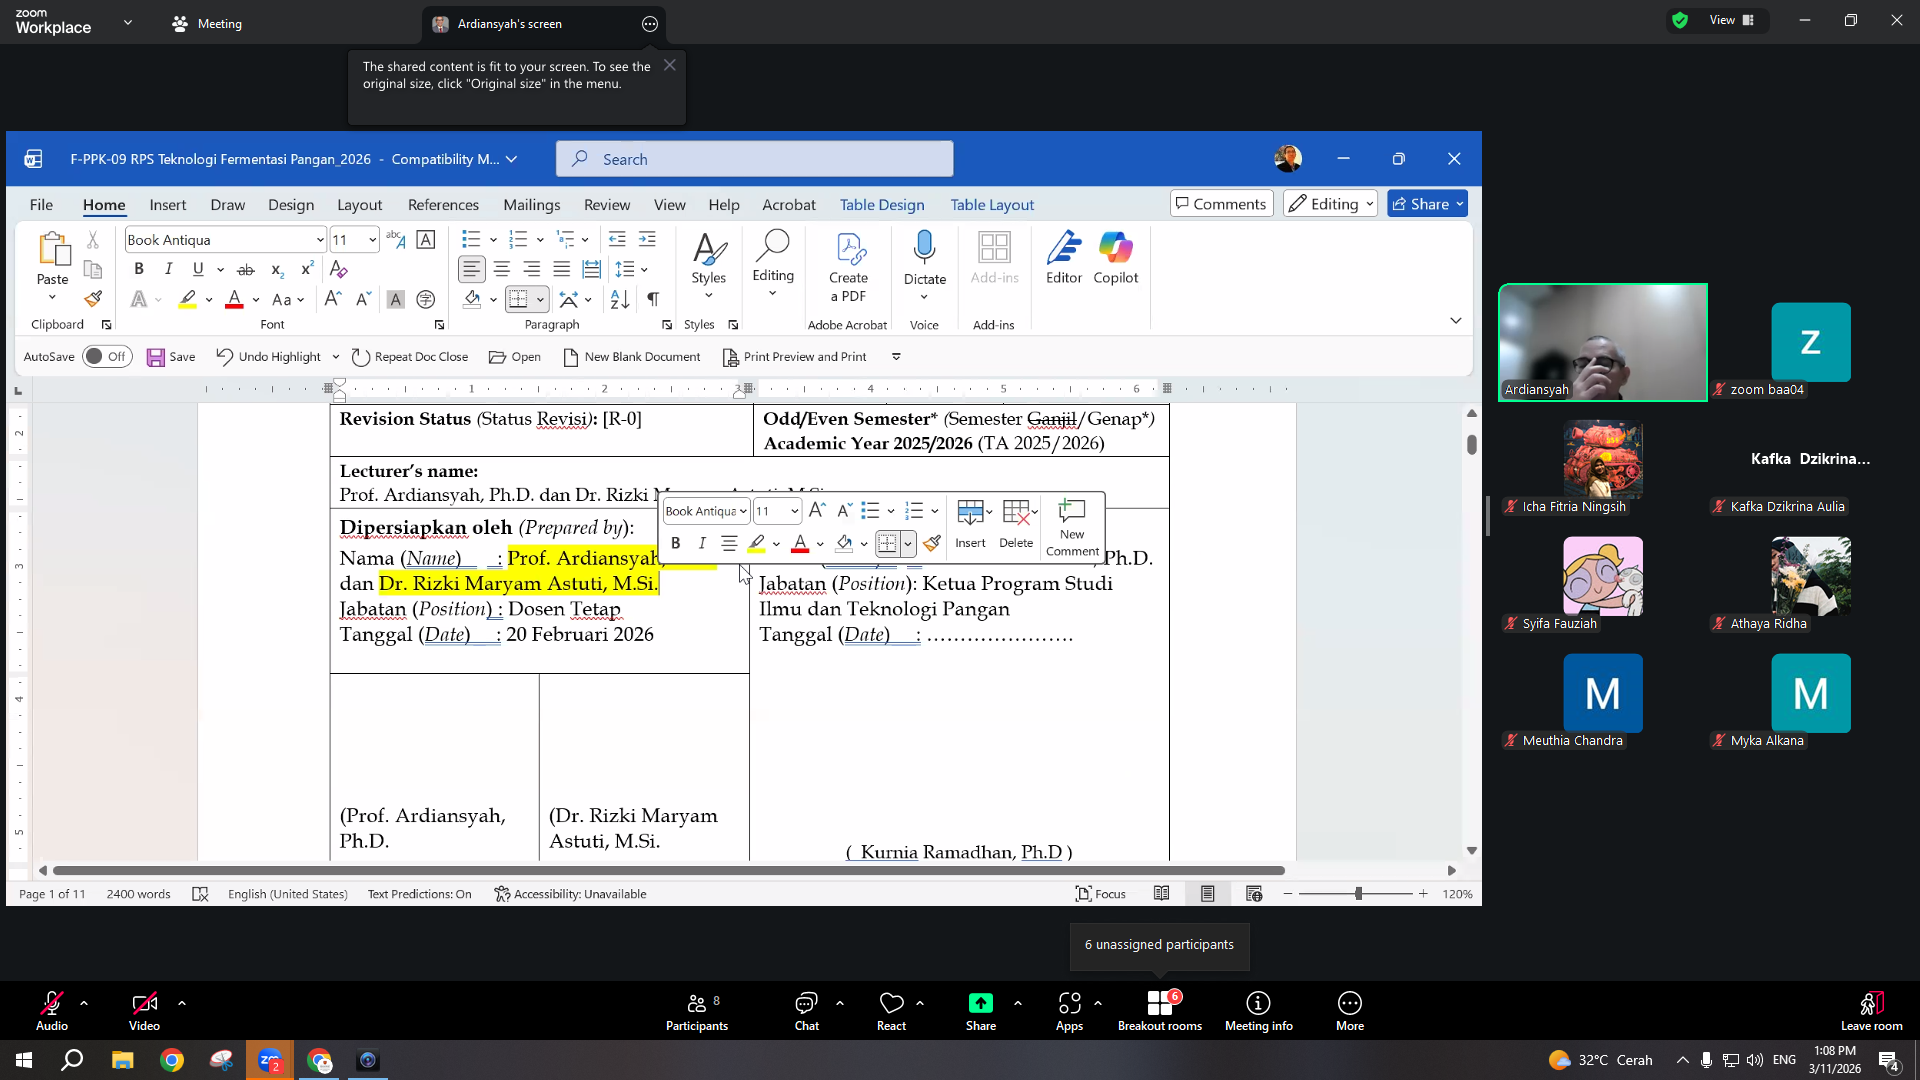Toggle Focus mode in the status bar
Image resolution: width=1920 pixels, height=1080 pixels.
(1100, 894)
